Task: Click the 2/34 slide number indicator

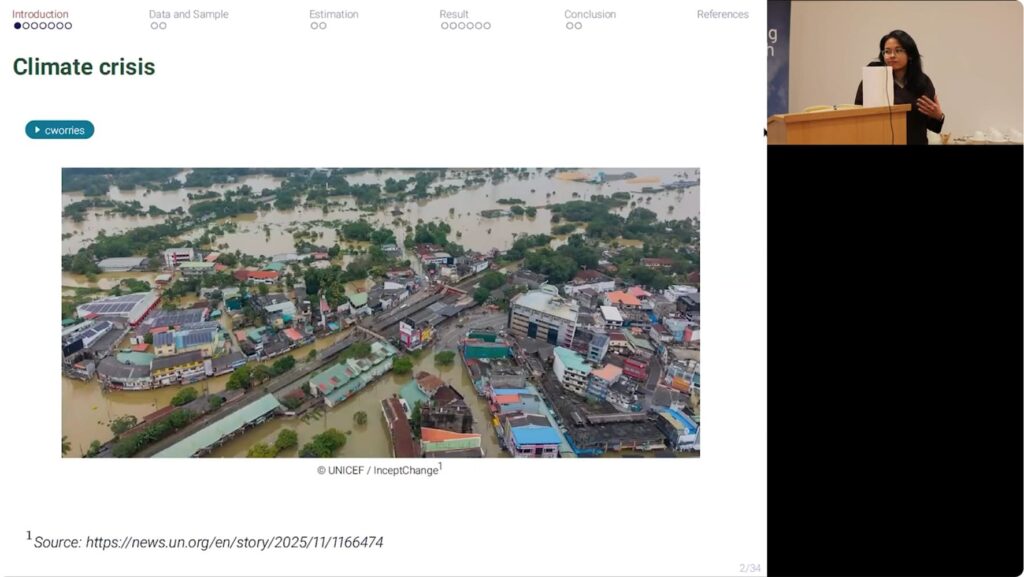Action: point(749,568)
